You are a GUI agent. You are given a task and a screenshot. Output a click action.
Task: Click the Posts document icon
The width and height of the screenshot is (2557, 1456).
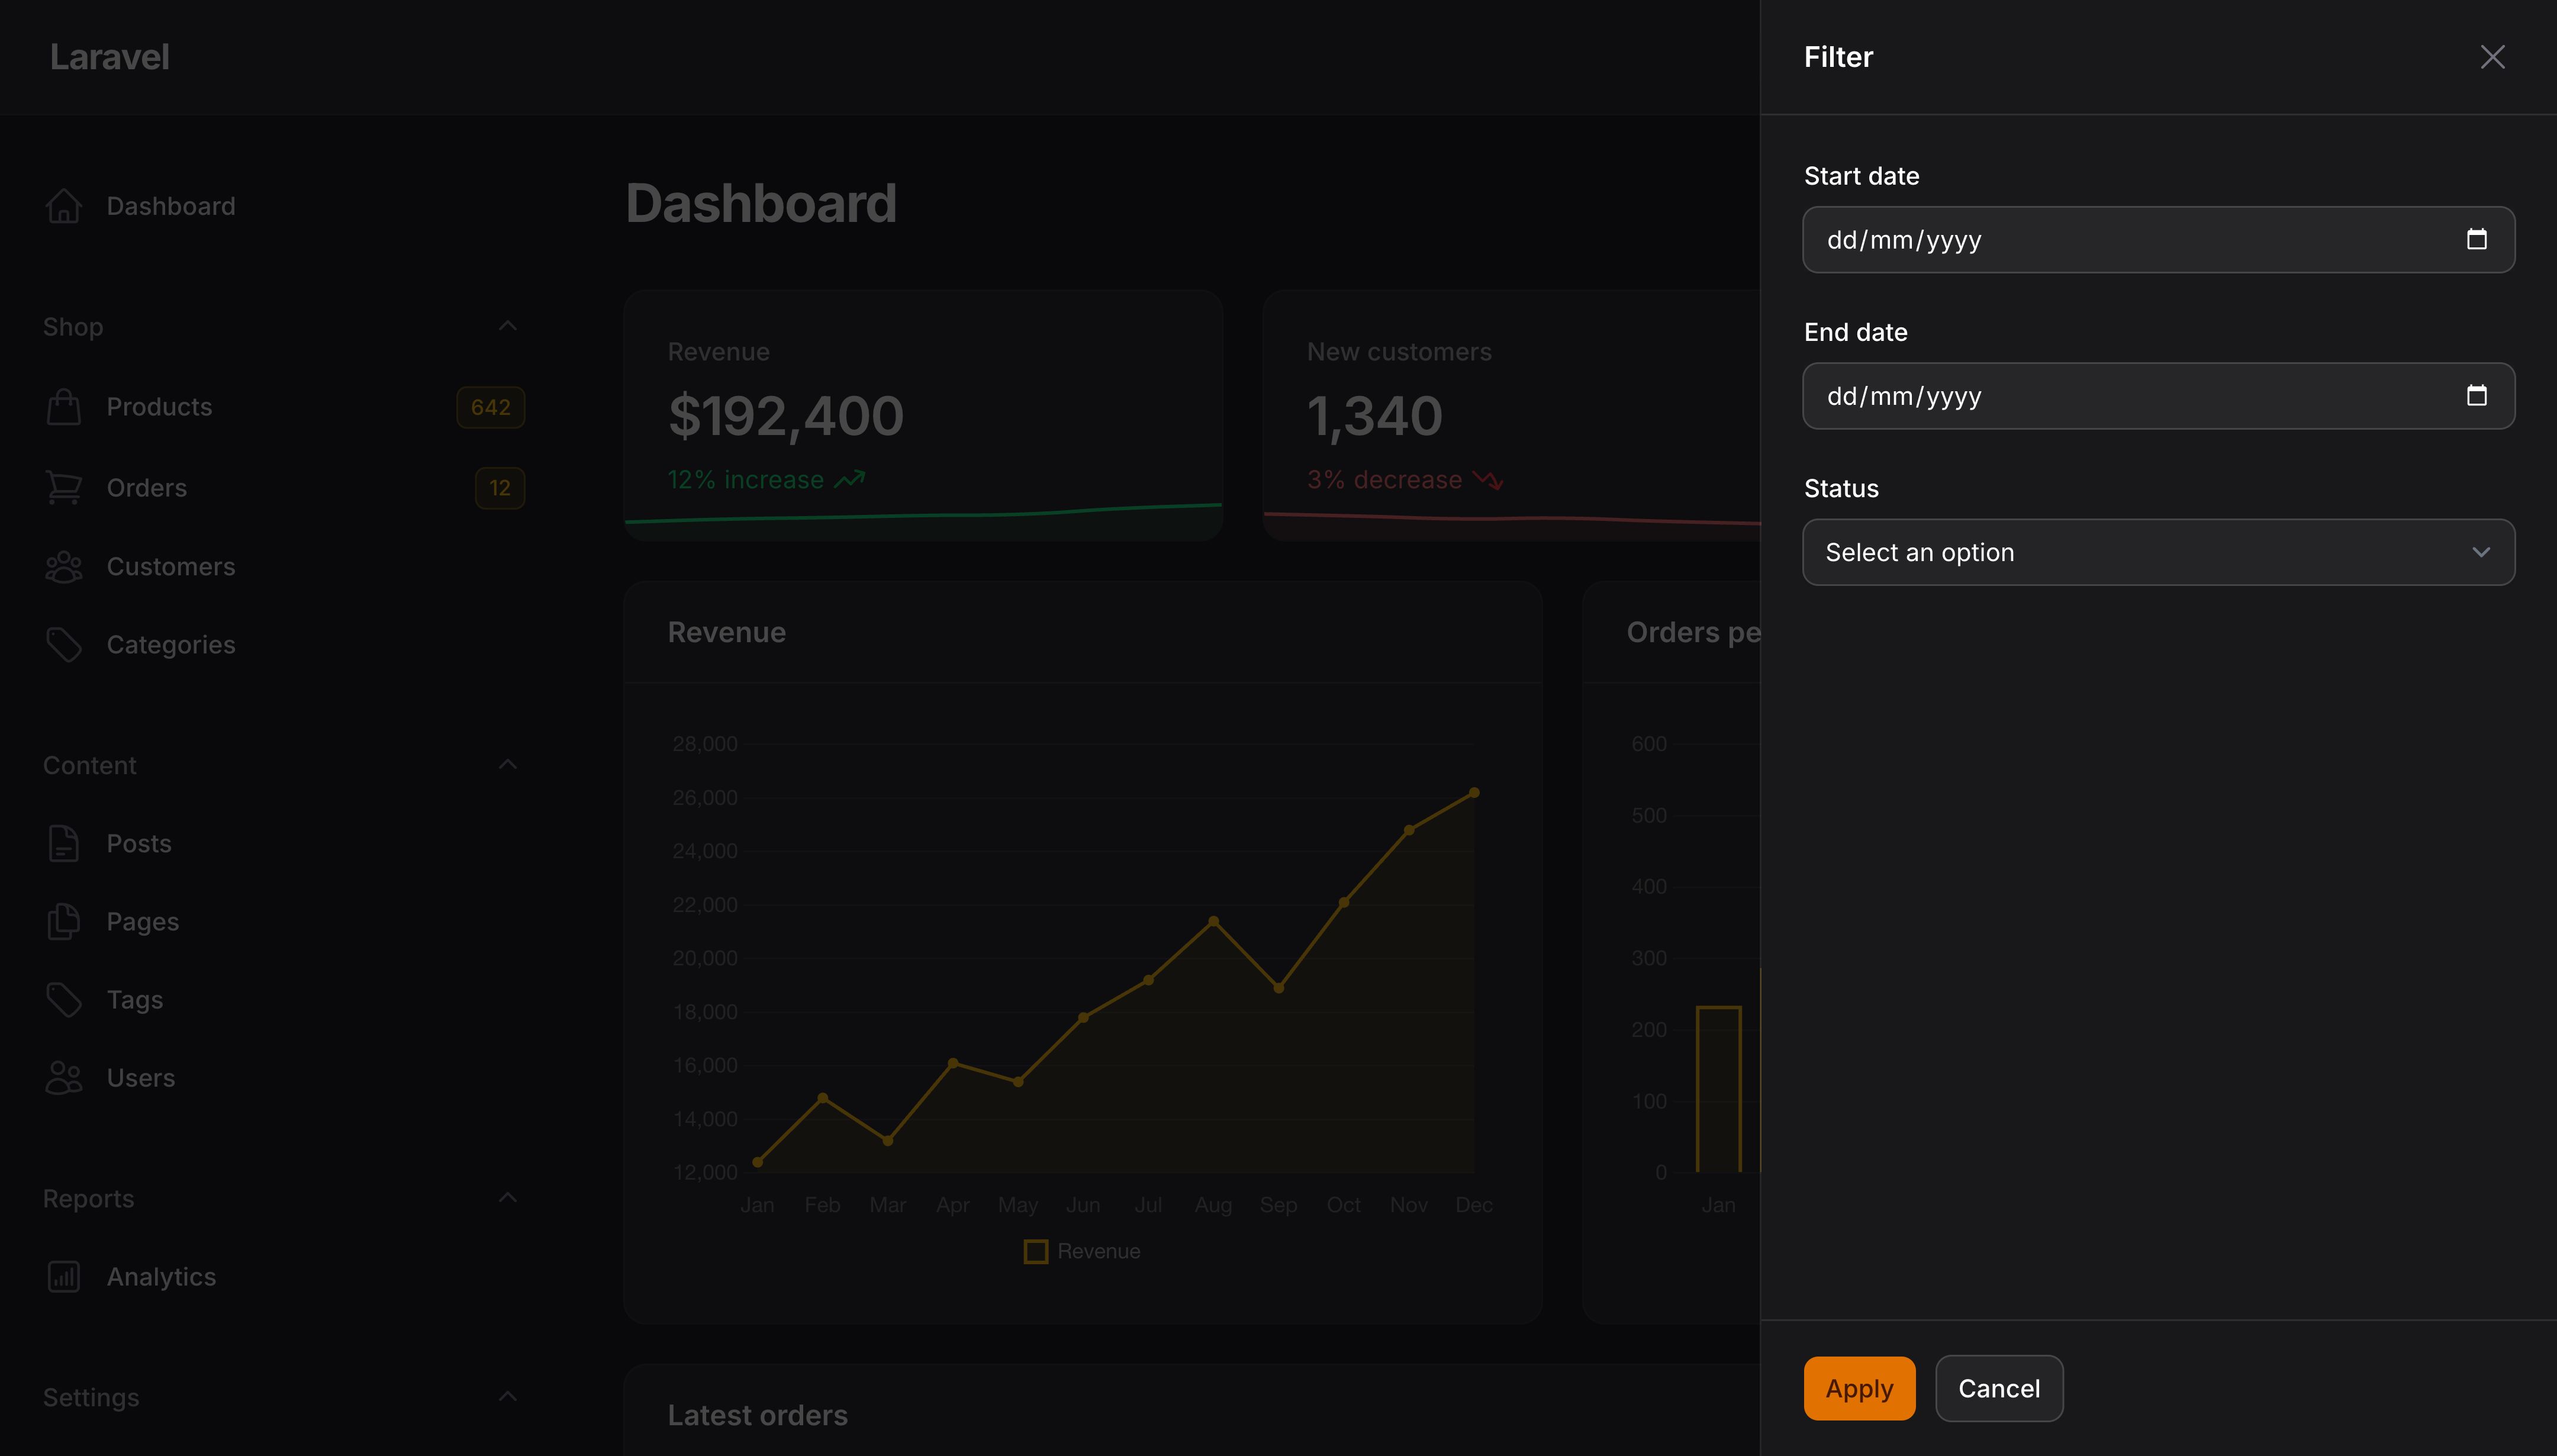click(64, 843)
